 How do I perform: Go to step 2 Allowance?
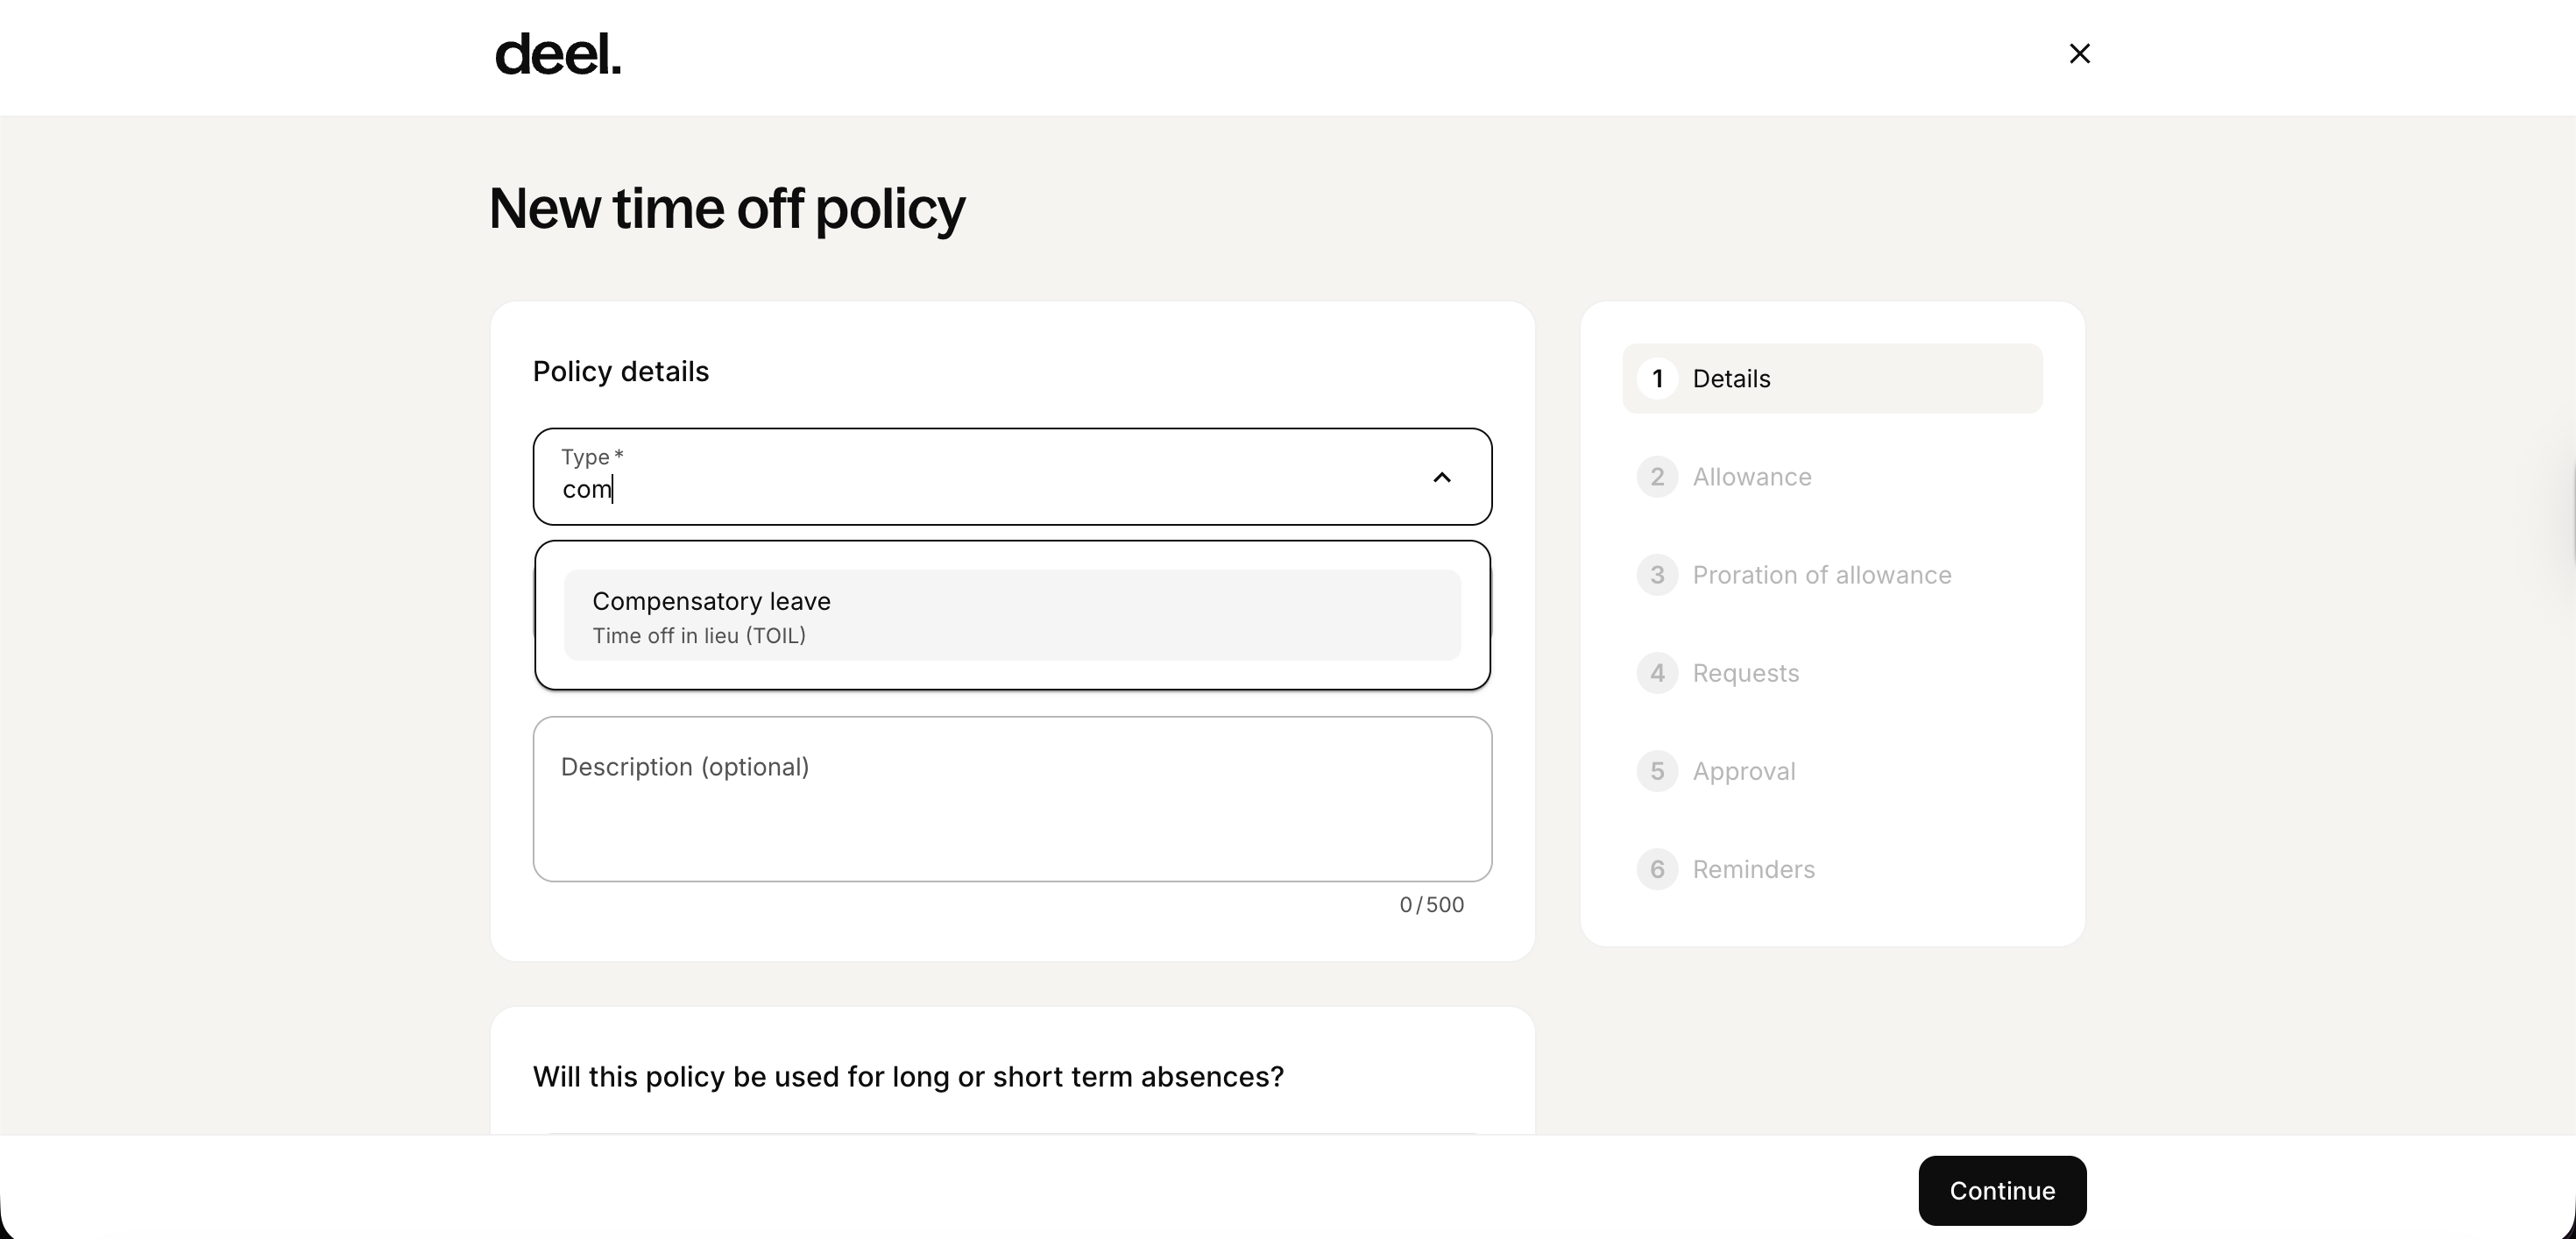[1751, 477]
